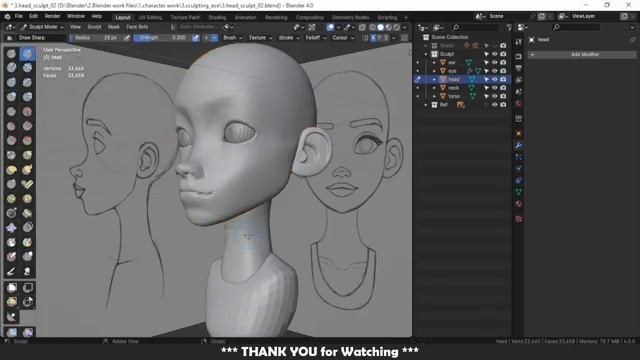The height and width of the screenshot is (360, 640).
Task: Open the Face Sets menu
Action: [137, 27]
